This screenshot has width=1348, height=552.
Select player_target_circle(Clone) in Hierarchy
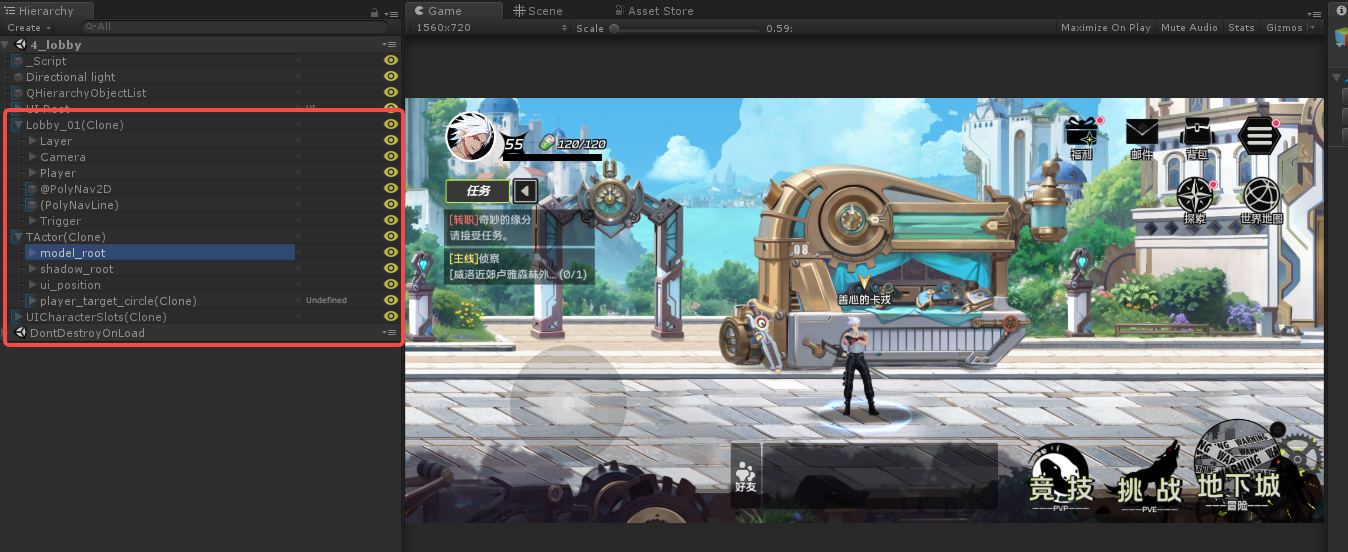[118, 301]
